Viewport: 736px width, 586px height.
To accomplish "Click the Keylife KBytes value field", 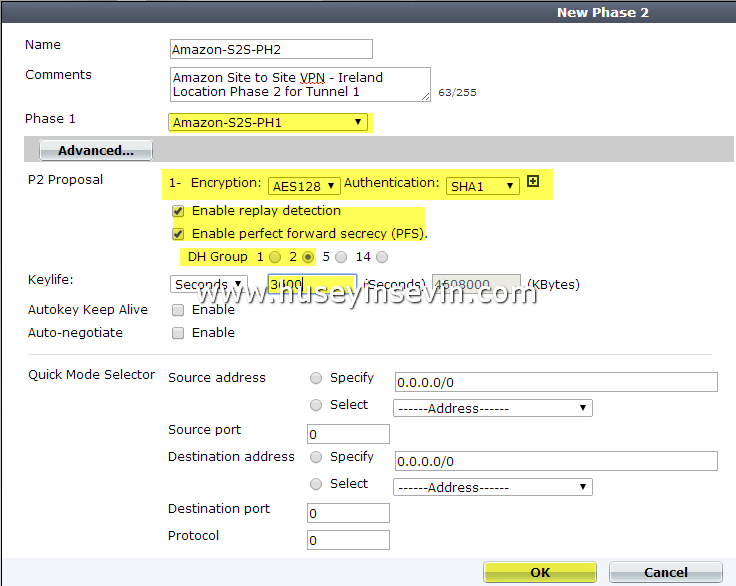I will [476, 284].
